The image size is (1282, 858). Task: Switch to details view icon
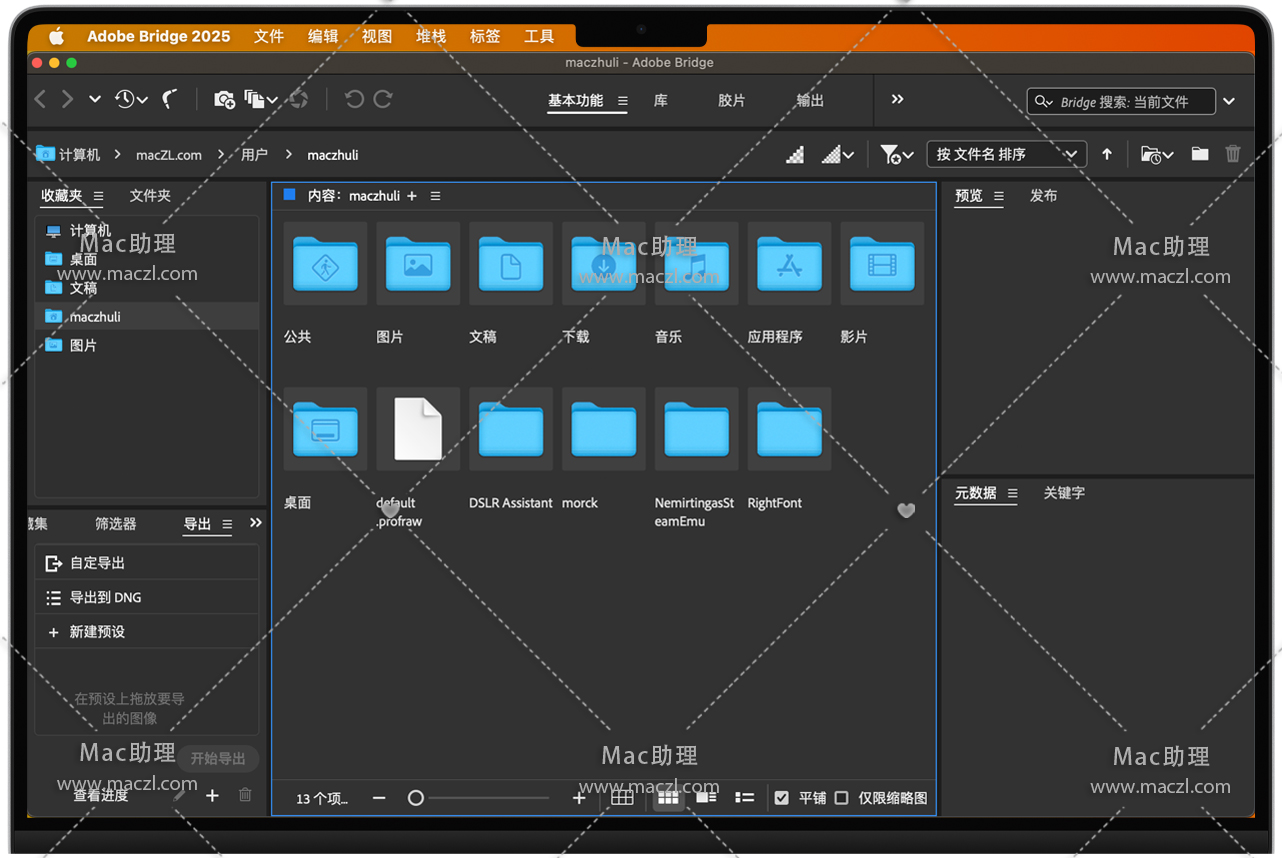706,797
